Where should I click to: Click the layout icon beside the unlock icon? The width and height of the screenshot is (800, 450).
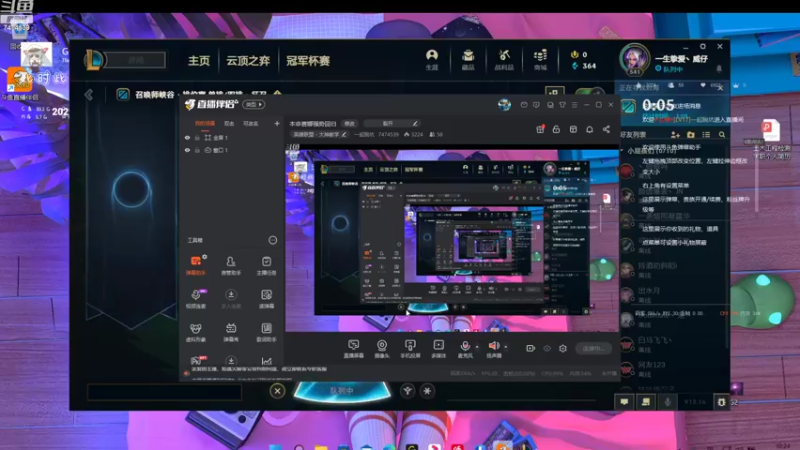(x=573, y=130)
